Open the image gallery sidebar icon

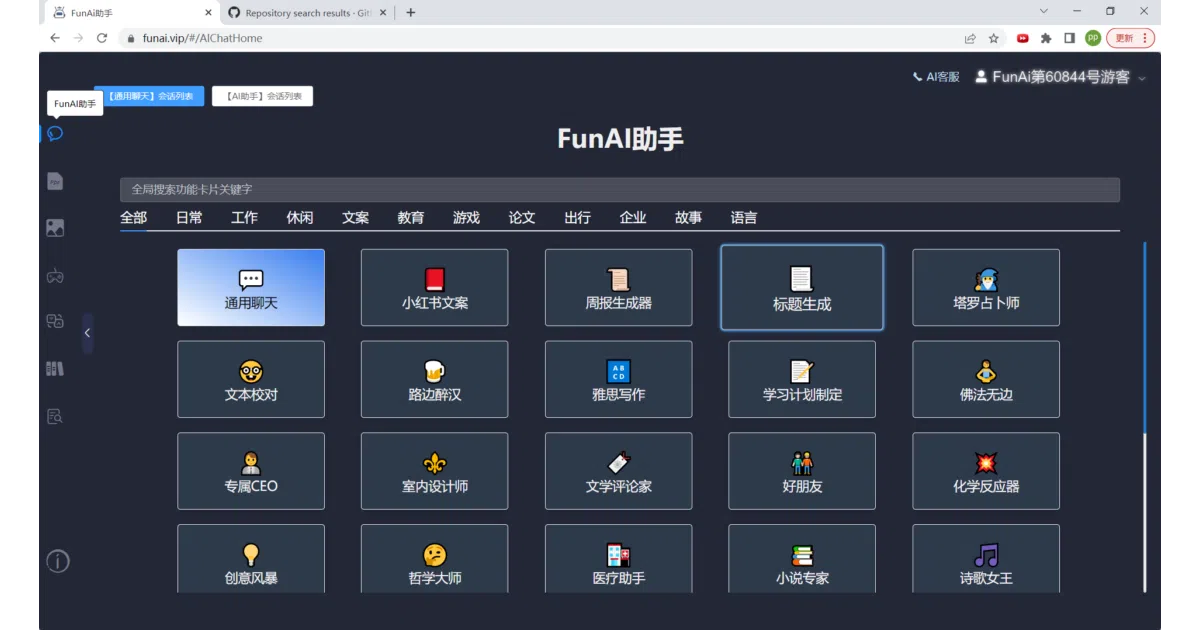pos(55,228)
